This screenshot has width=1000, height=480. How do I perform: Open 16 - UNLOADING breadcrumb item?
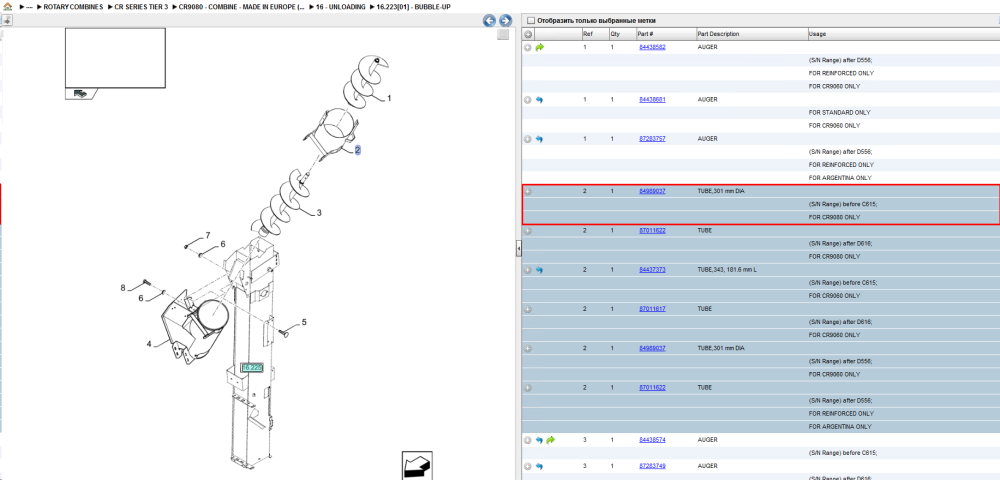pos(339,6)
